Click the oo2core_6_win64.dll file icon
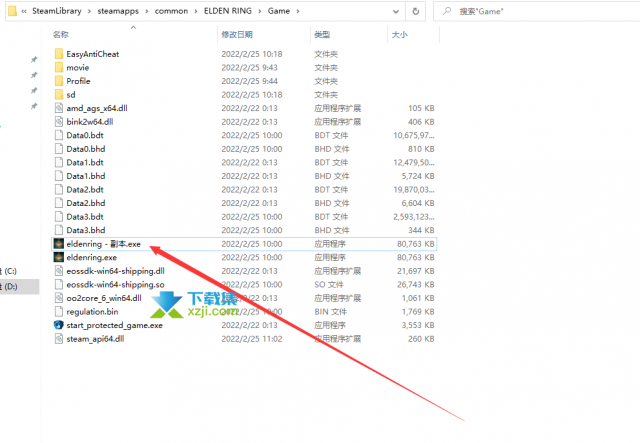Image resolution: width=640 pixels, height=443 pixels. pyautogui.click(x=59, y=298)
